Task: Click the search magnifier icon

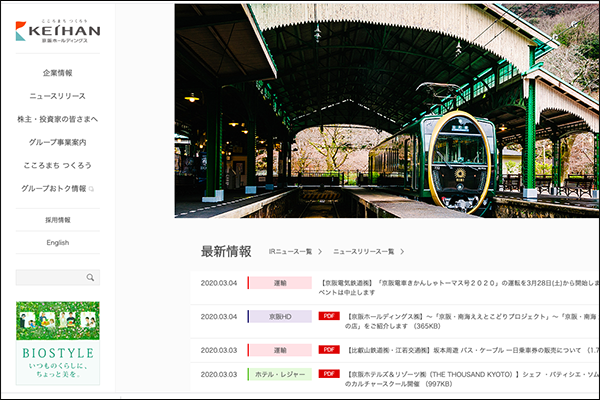Action: coord(90,278)
